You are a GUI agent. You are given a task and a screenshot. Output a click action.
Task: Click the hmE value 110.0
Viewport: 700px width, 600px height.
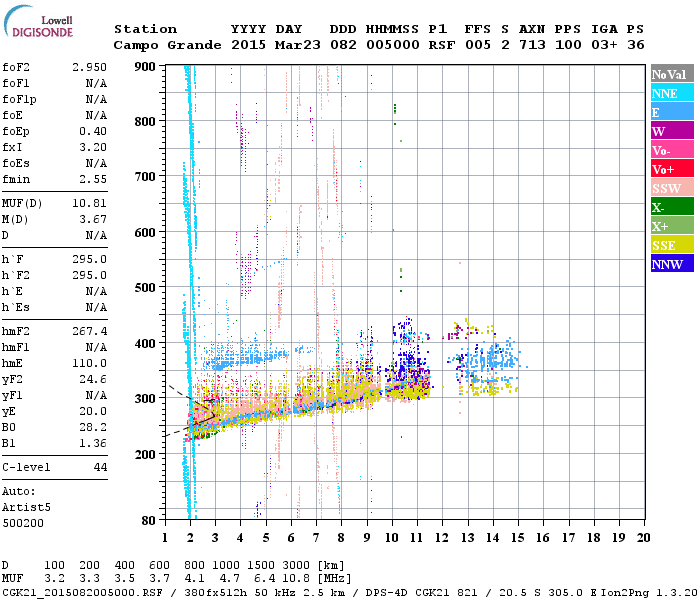(89, 363)
